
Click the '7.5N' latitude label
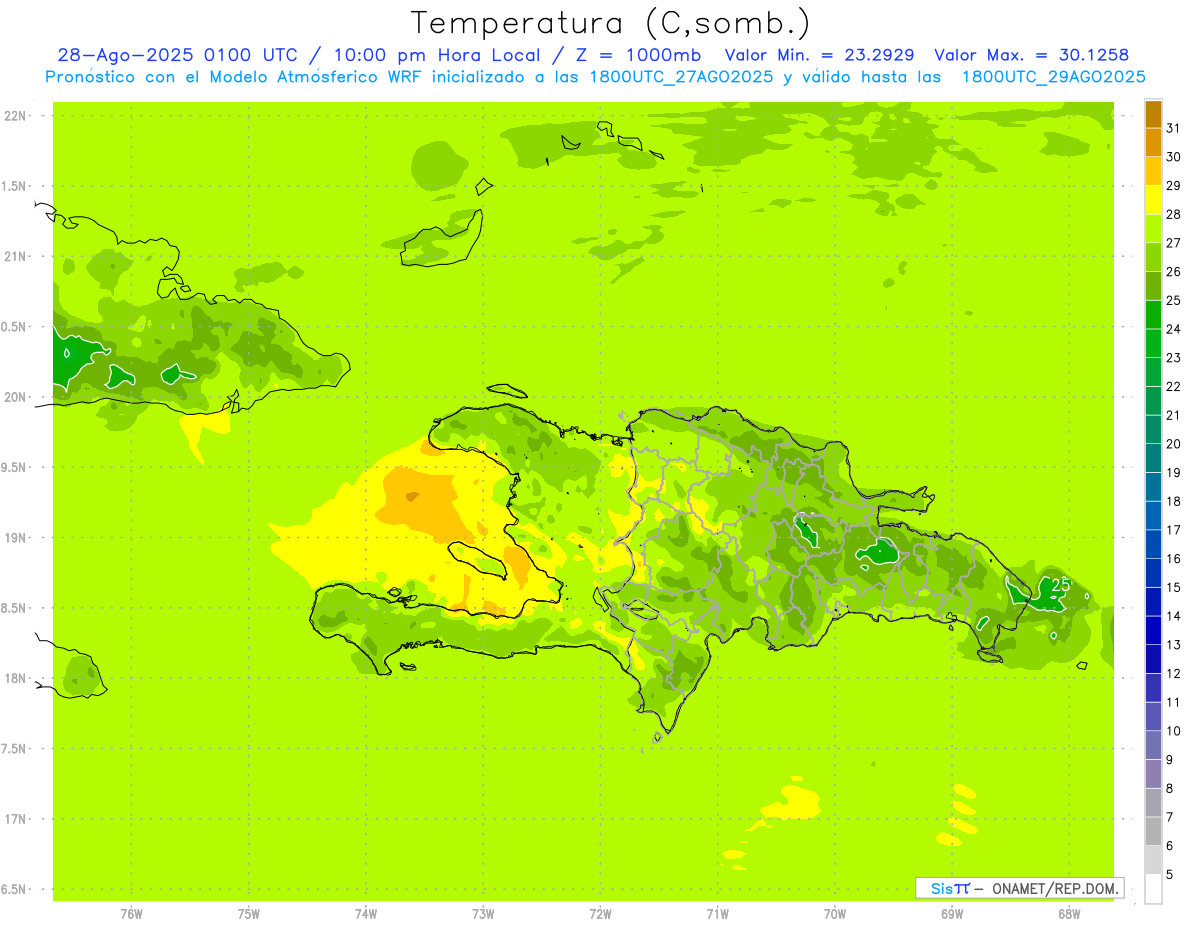point(15,749)
